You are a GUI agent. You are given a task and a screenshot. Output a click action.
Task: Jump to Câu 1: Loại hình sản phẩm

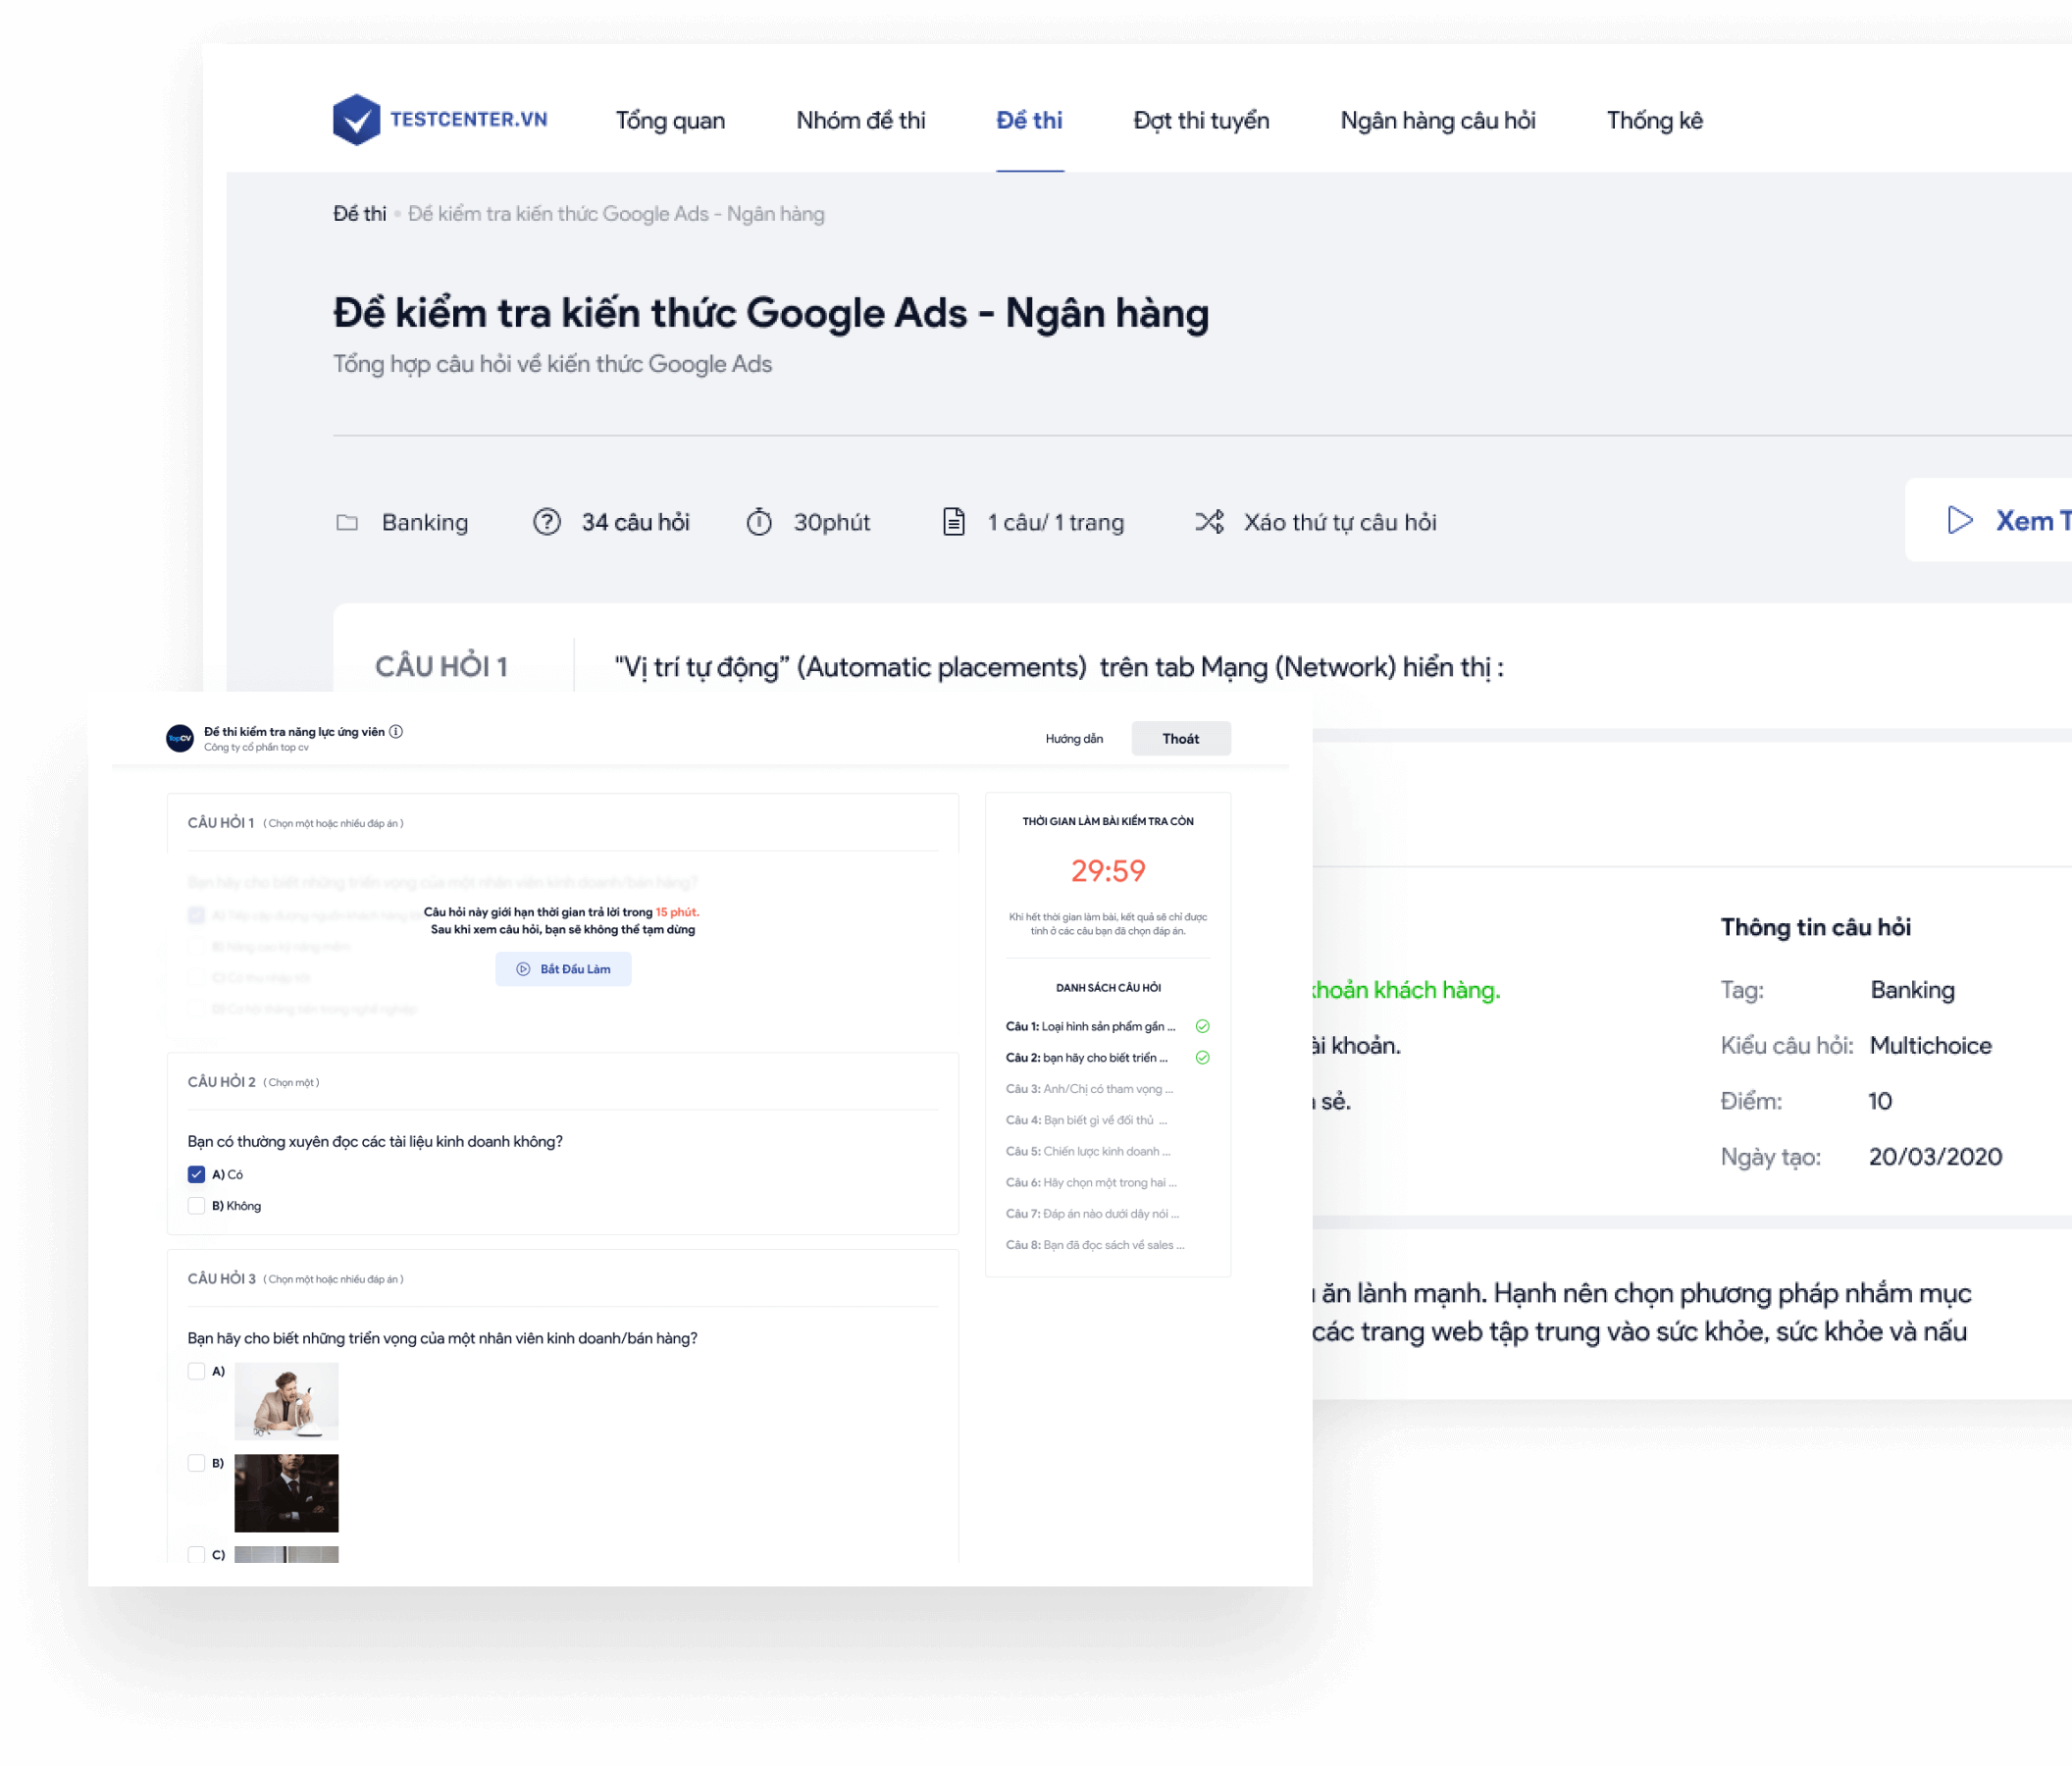(1090, 1027)
